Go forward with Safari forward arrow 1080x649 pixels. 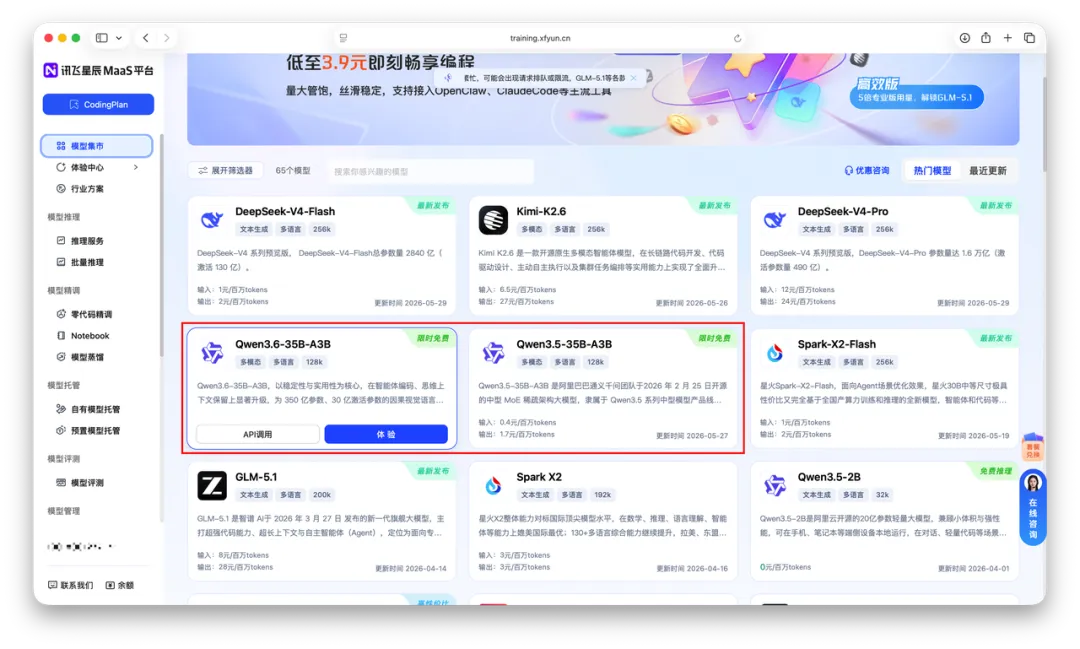tap(167, 38)
